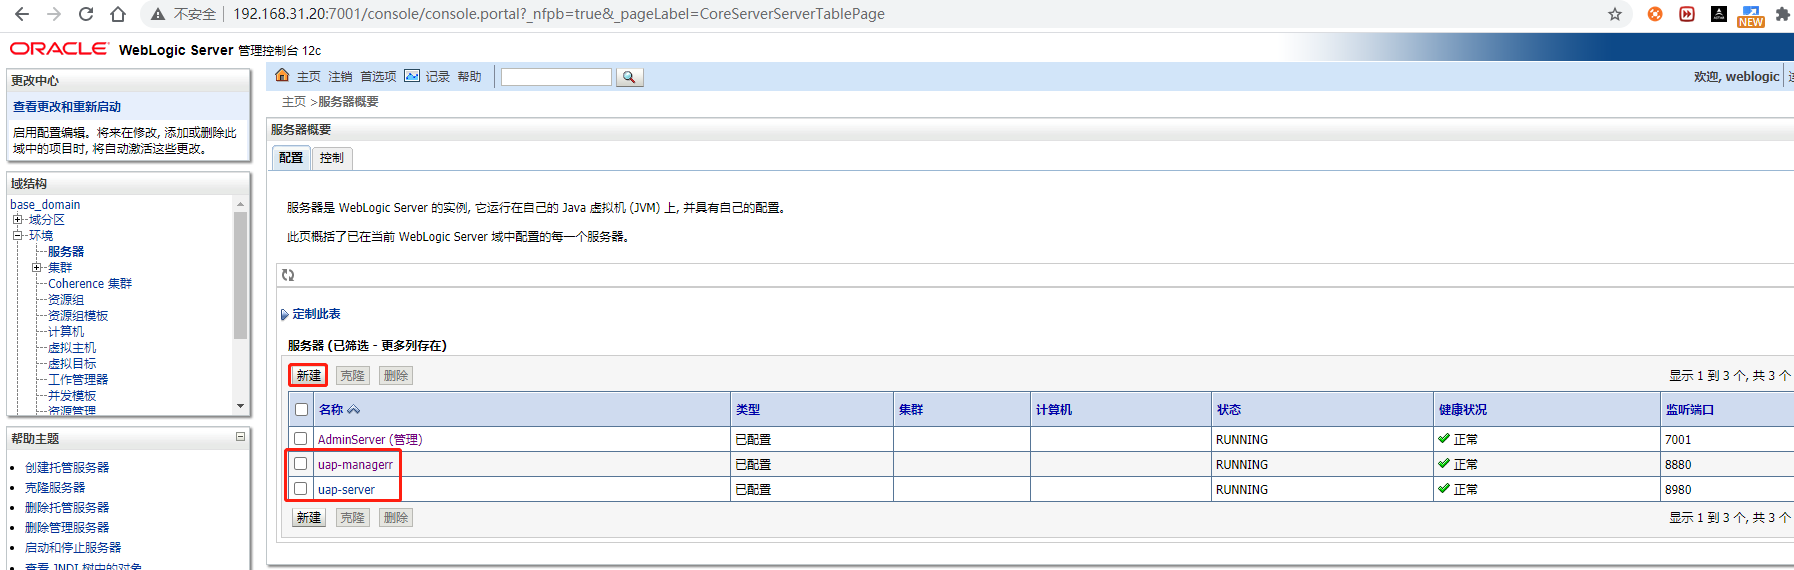Open 帮助 help menu
This screenshot has width=1794, height=570.
click(469, 77)
